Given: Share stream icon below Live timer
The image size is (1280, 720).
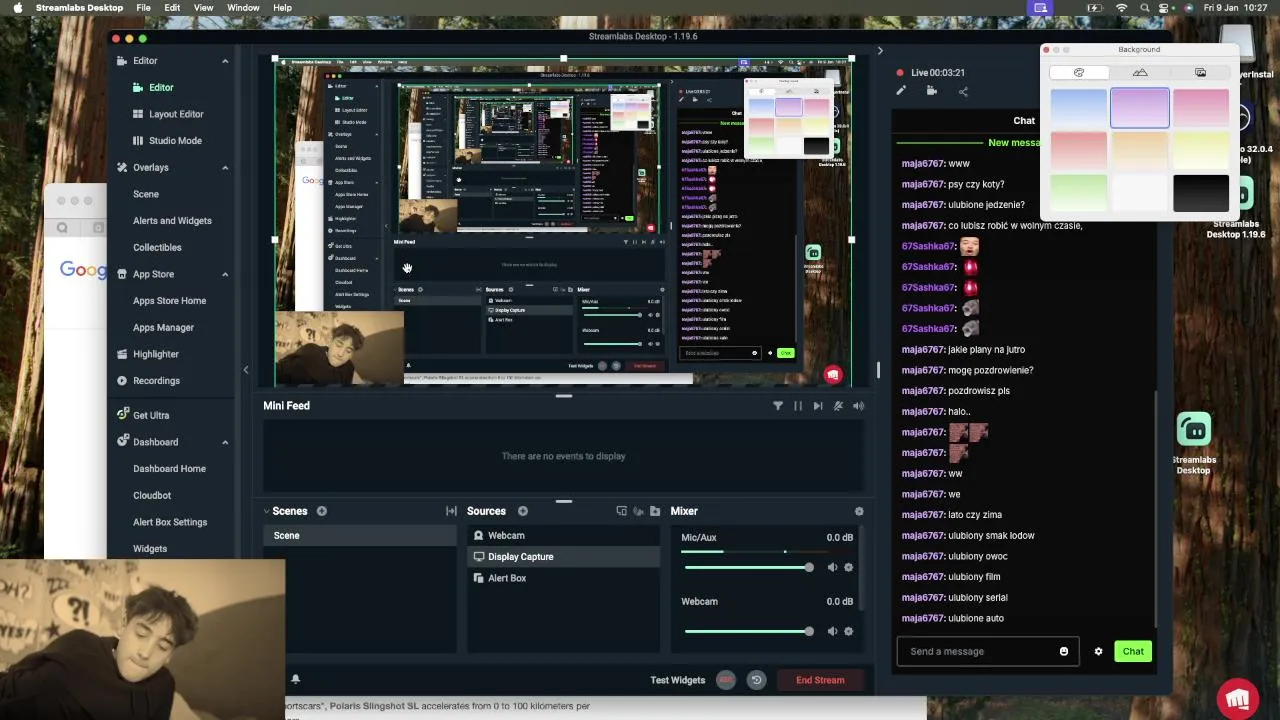Looking at the screenshot, I should (x=963, y=91).
